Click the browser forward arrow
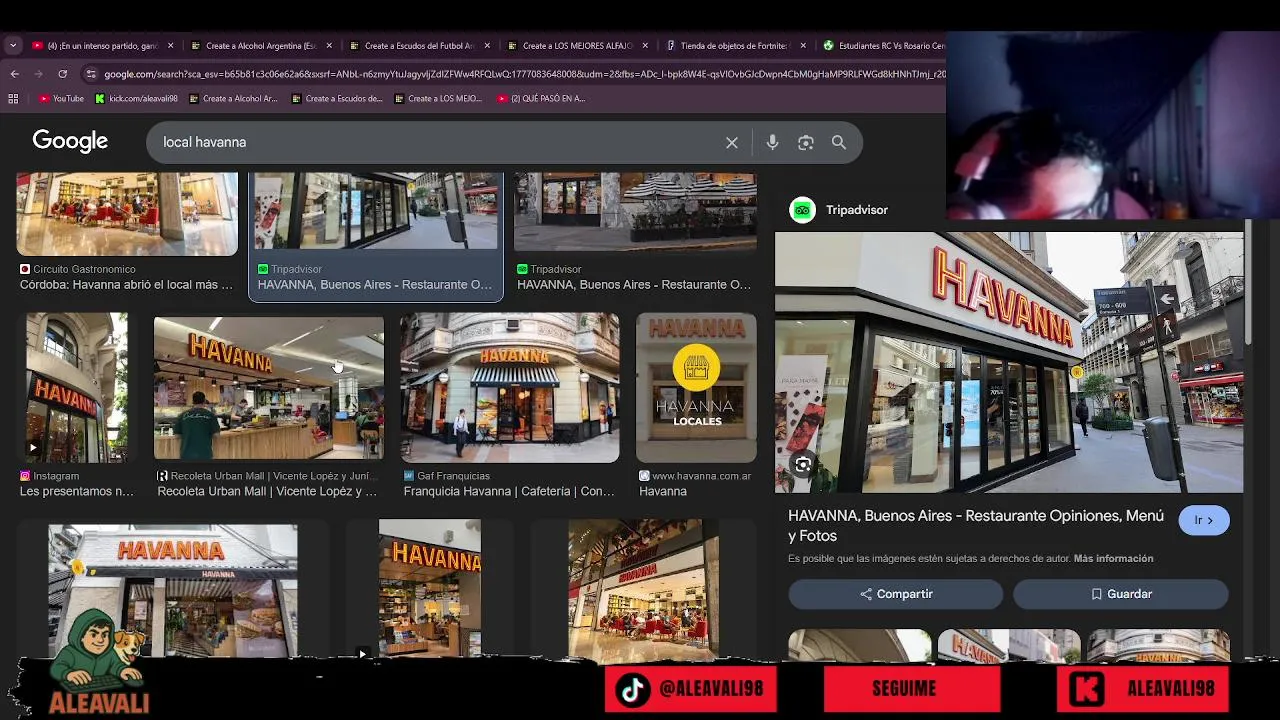 tap(38, 74)
